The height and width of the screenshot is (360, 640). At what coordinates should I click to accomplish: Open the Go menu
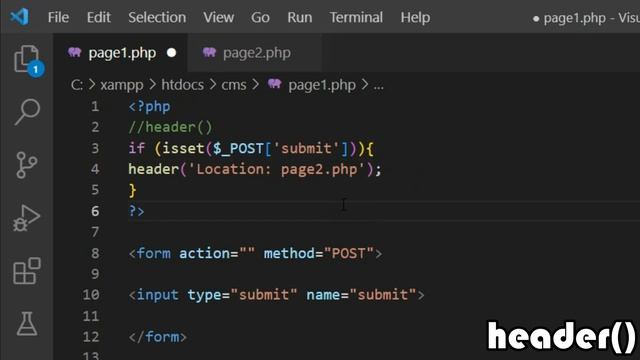pos(260,18)
